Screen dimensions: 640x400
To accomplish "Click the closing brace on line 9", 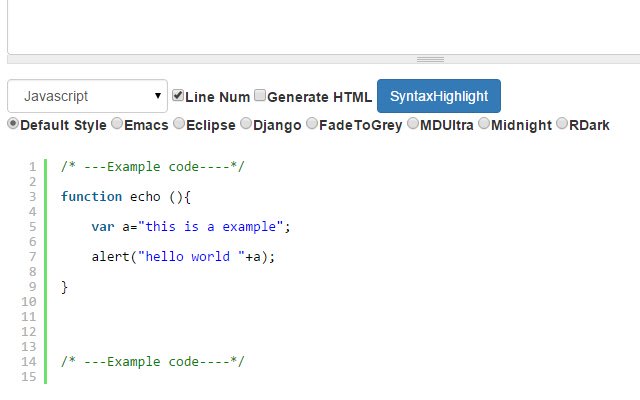I will click(64, 287).
